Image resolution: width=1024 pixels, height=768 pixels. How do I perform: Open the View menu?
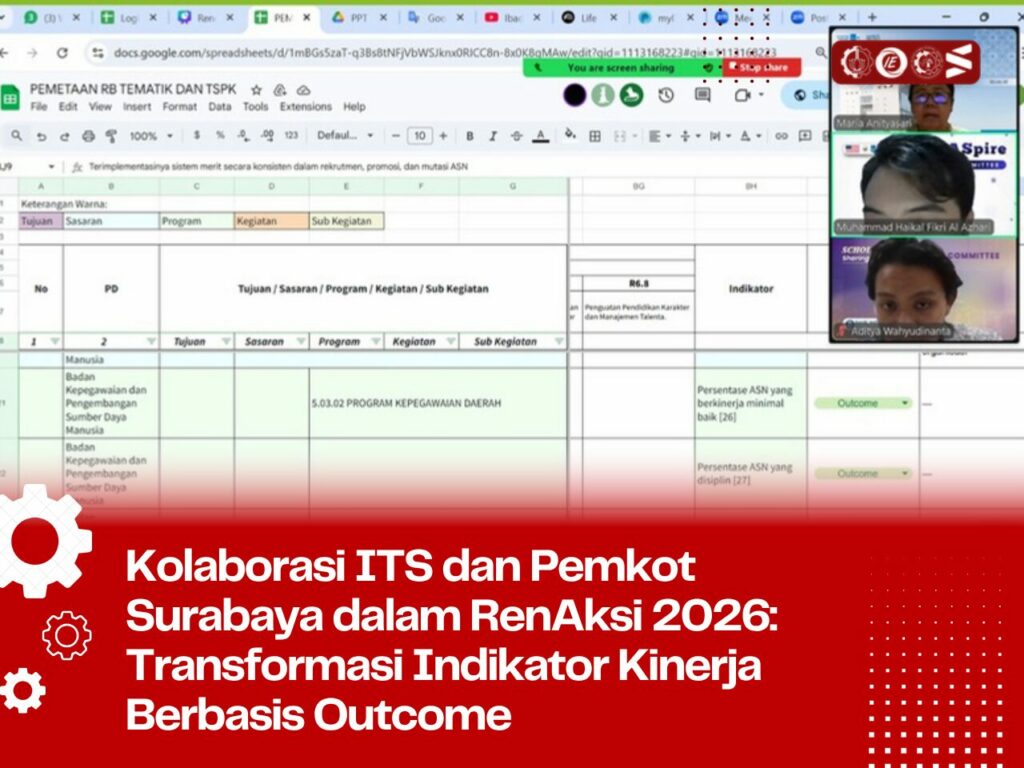tap(100, 106)
